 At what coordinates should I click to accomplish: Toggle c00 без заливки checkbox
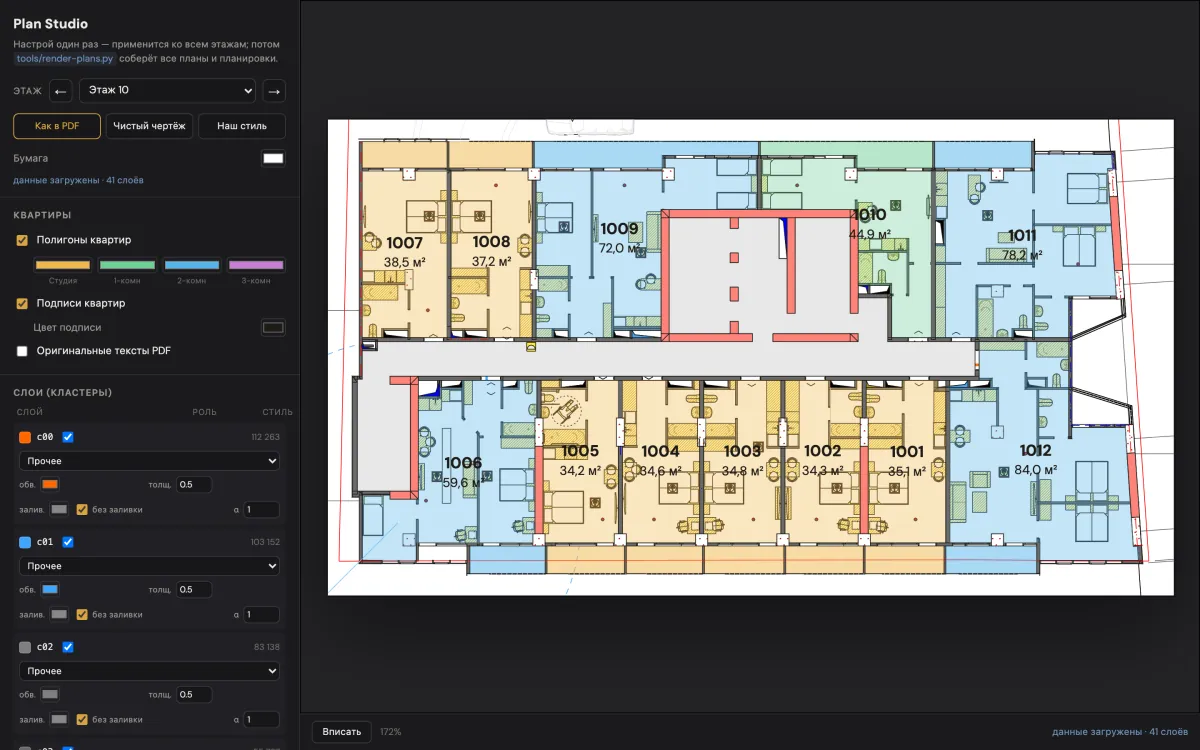(82, 509)
